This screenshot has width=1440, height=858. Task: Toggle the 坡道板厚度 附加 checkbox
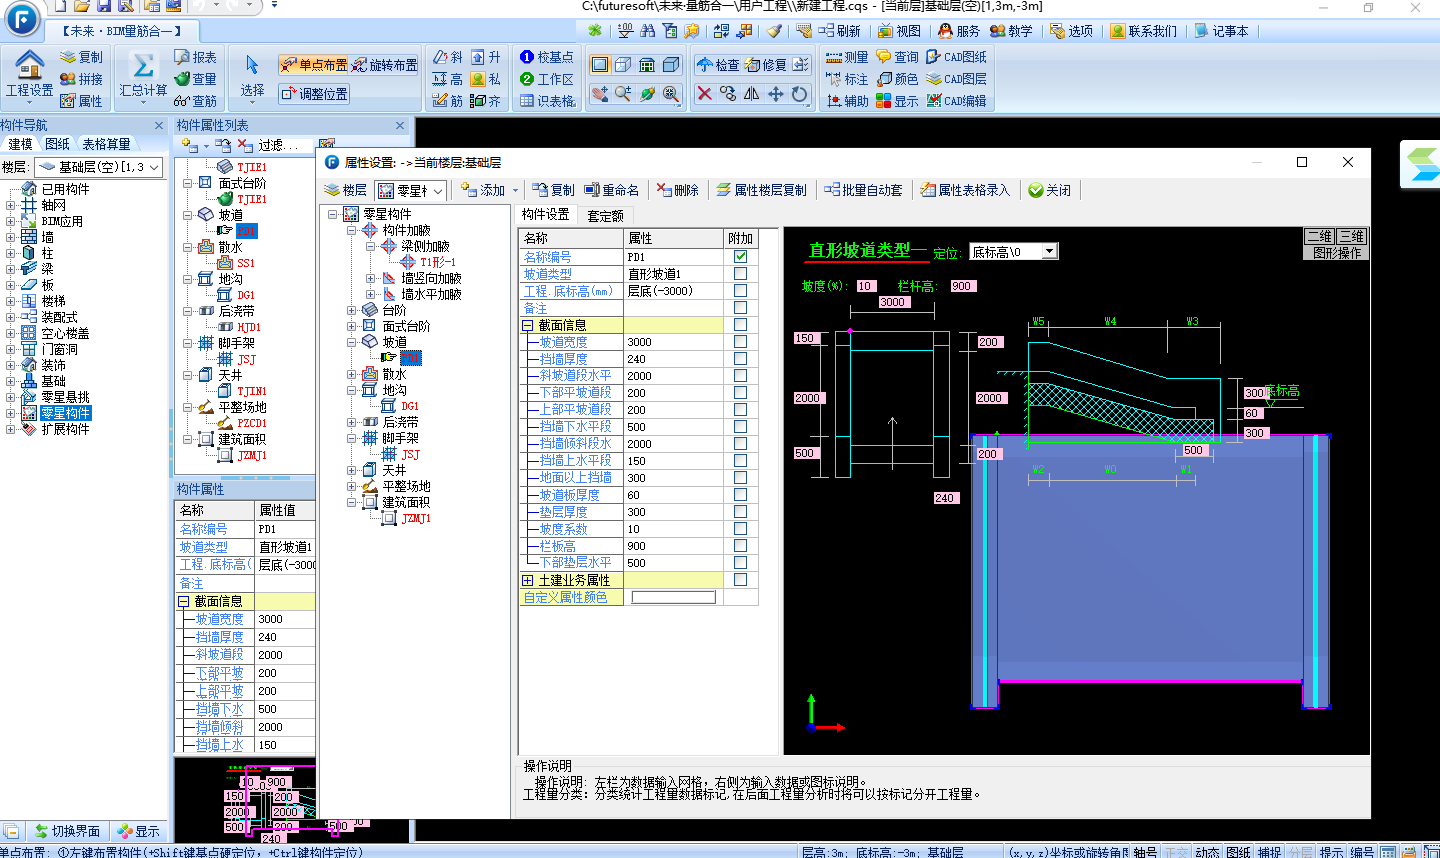tap(740, 495)
